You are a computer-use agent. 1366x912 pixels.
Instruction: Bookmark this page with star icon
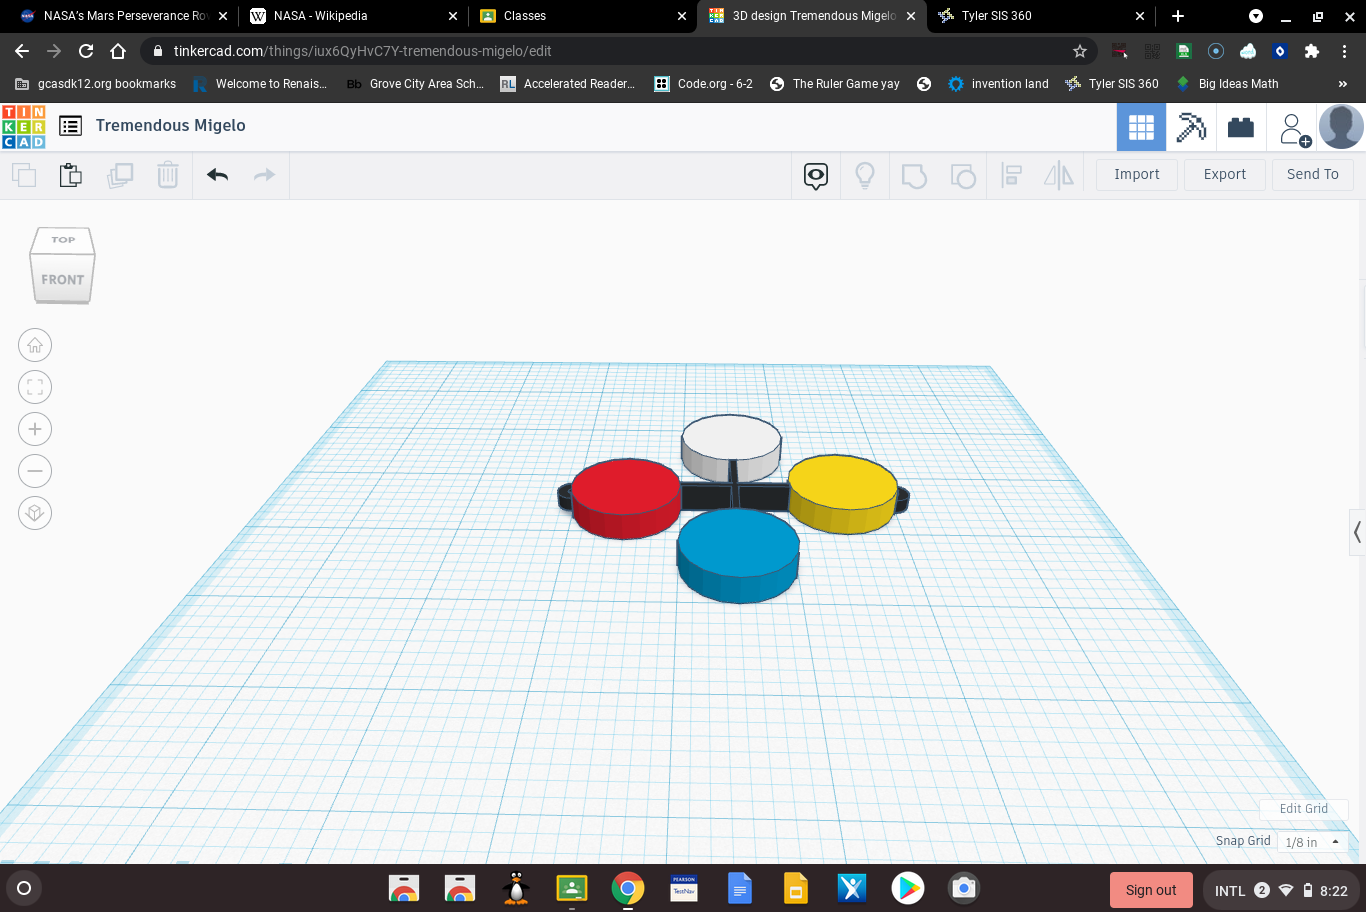click(1080, 51)
